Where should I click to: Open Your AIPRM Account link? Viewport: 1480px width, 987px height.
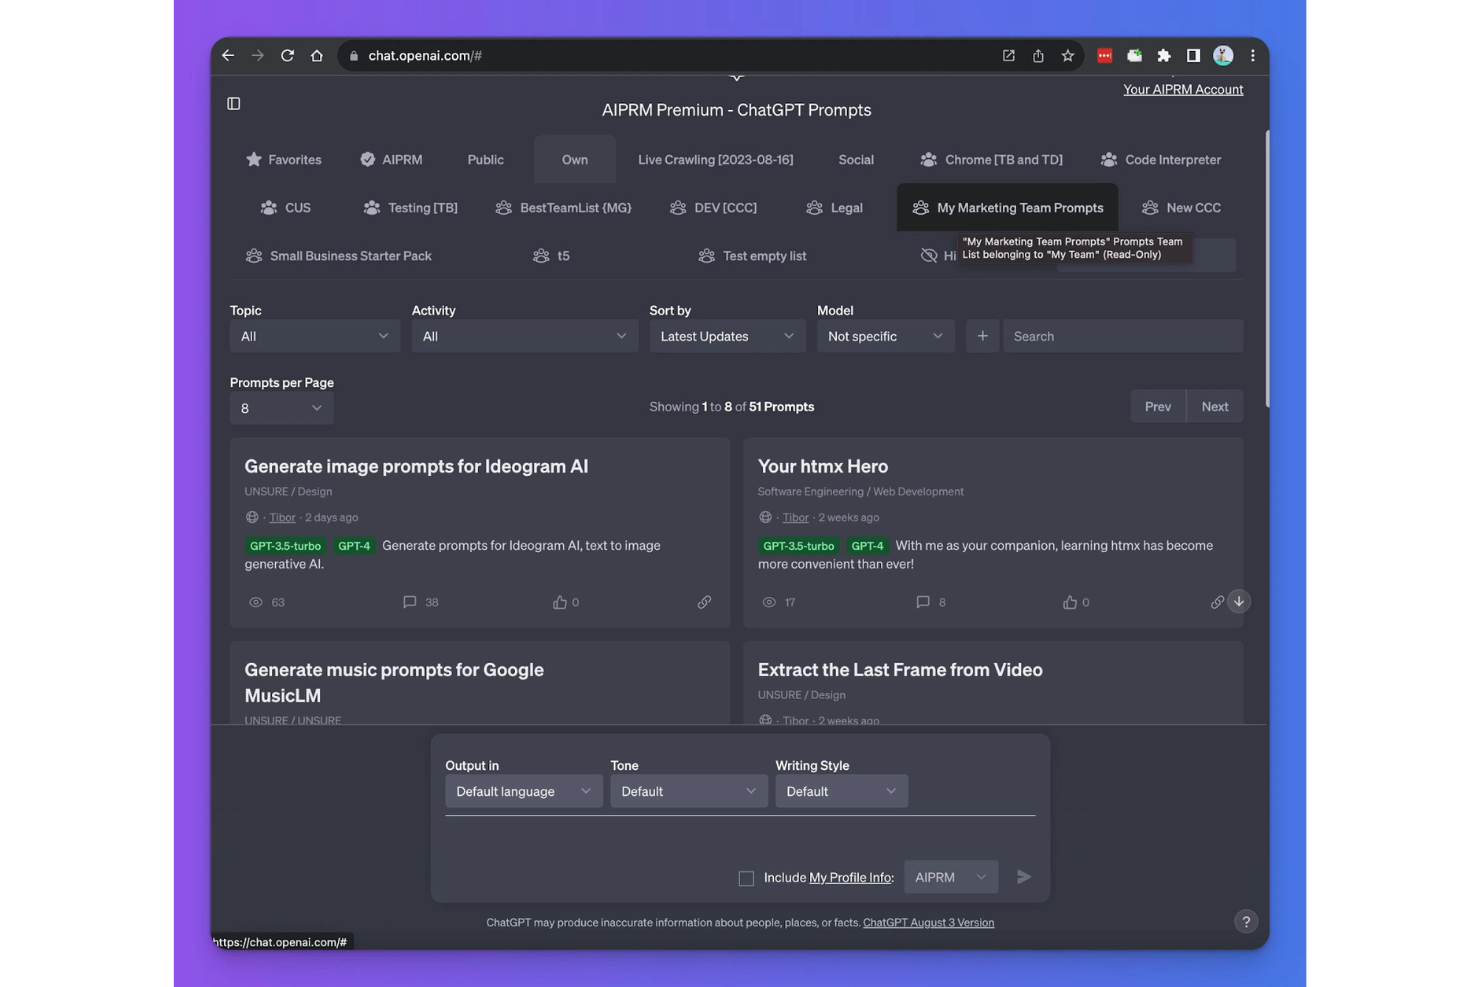1183,89
